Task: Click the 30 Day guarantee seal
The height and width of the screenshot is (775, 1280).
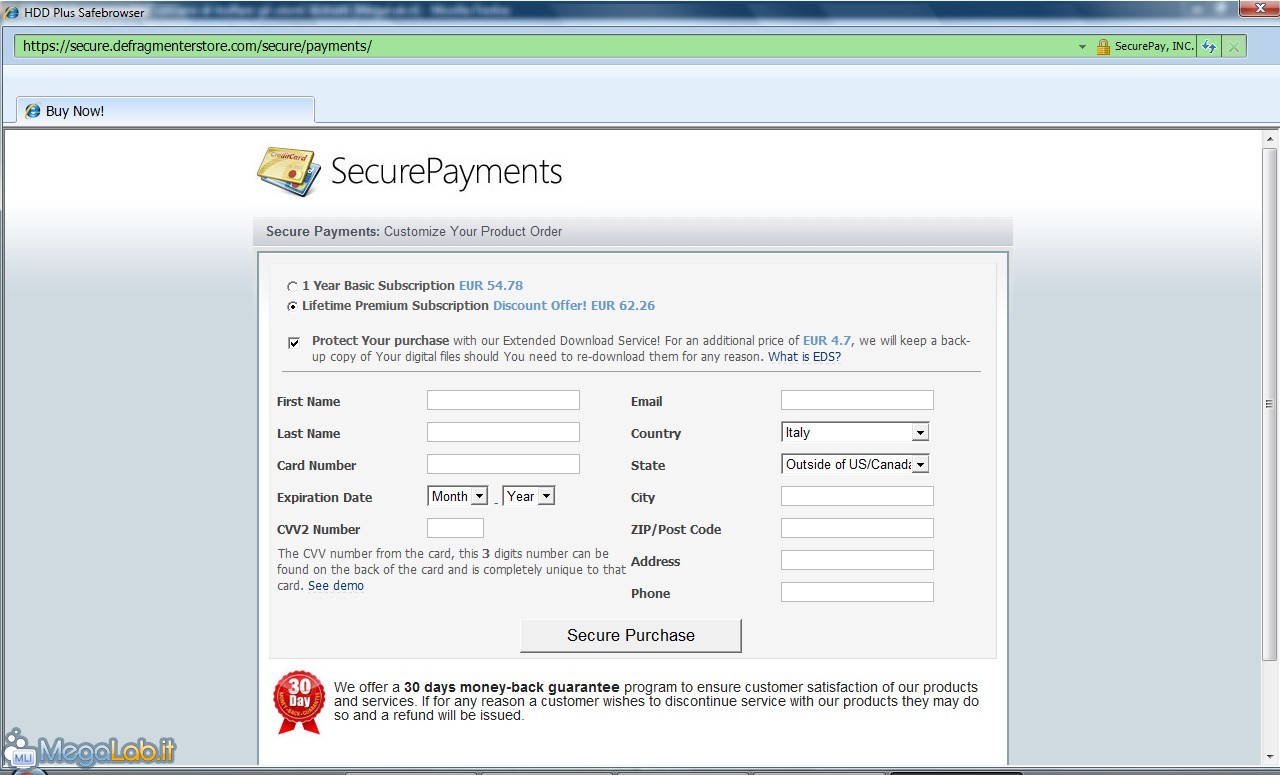Action: point(299,701)
